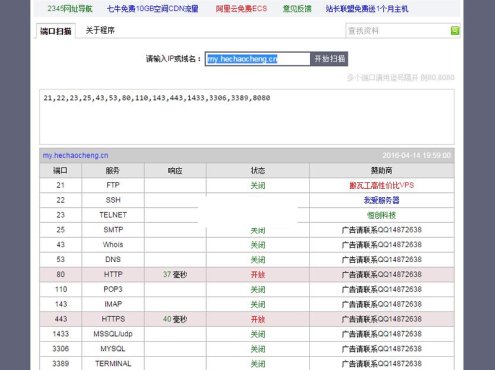Screen dimensions: 495x370
Task: Select the HTTPS service cell
Action: tap(113, 319)
